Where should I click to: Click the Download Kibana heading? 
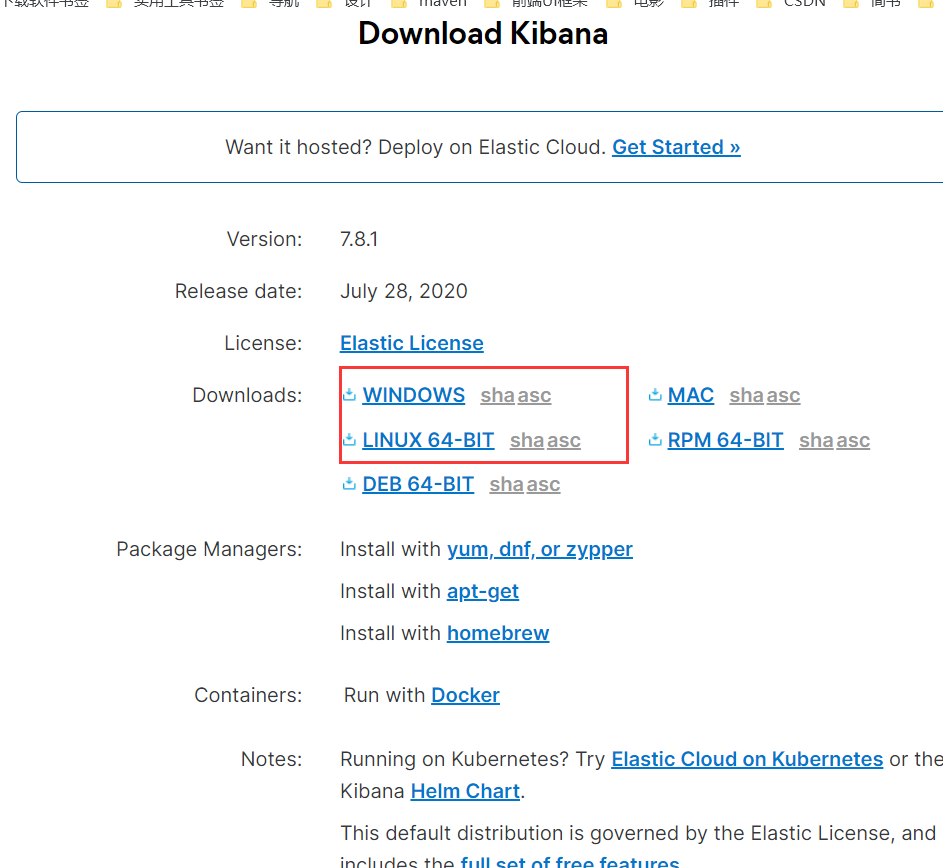tap(483, 33)
